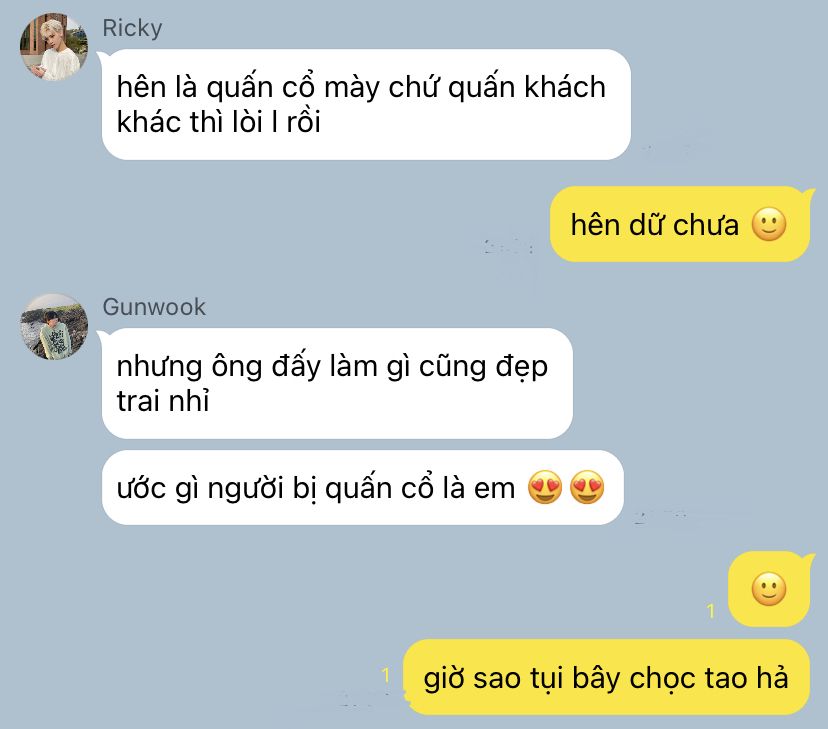Open Ricky's profile picture
This screenshot has width=828, height=729.
pyautogui.click(x=54, y=47)
